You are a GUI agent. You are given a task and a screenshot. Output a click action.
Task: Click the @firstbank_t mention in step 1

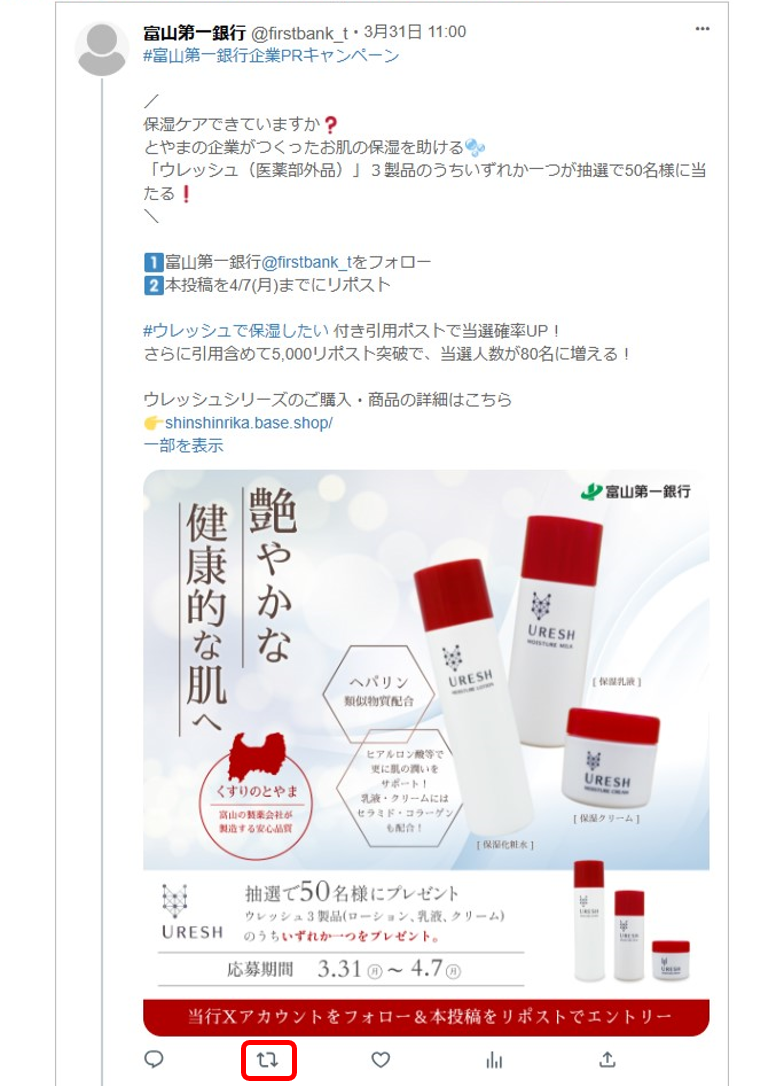click(306, 262)
